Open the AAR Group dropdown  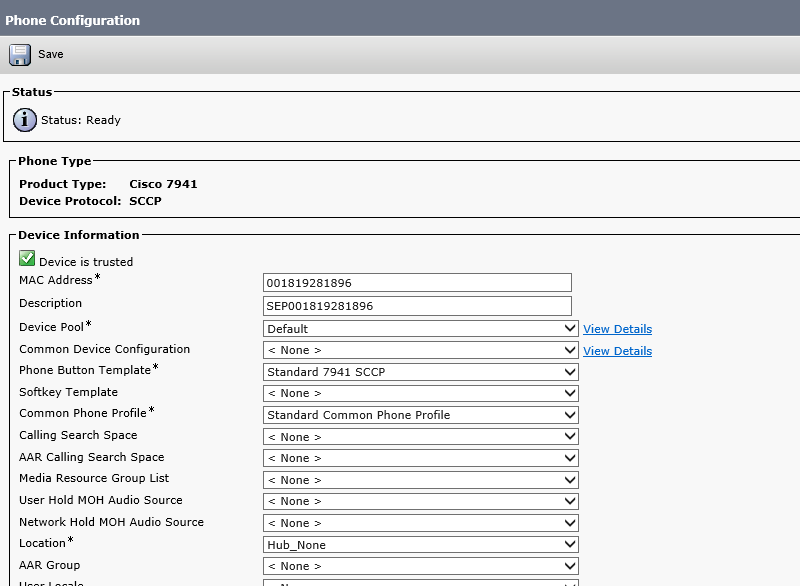click(x=421, y=566)
